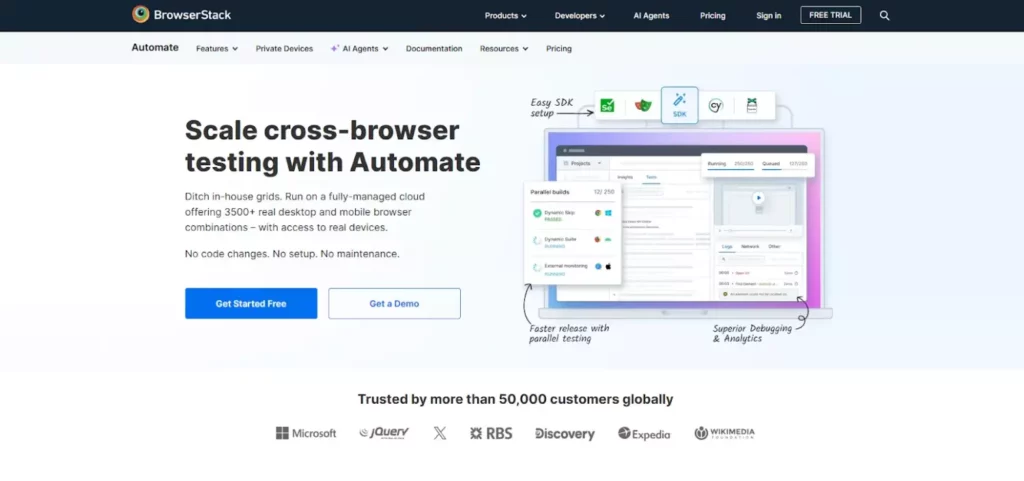1024x481 pixels.
Task: Click the X logo in customer row
Action: (440, 433)
